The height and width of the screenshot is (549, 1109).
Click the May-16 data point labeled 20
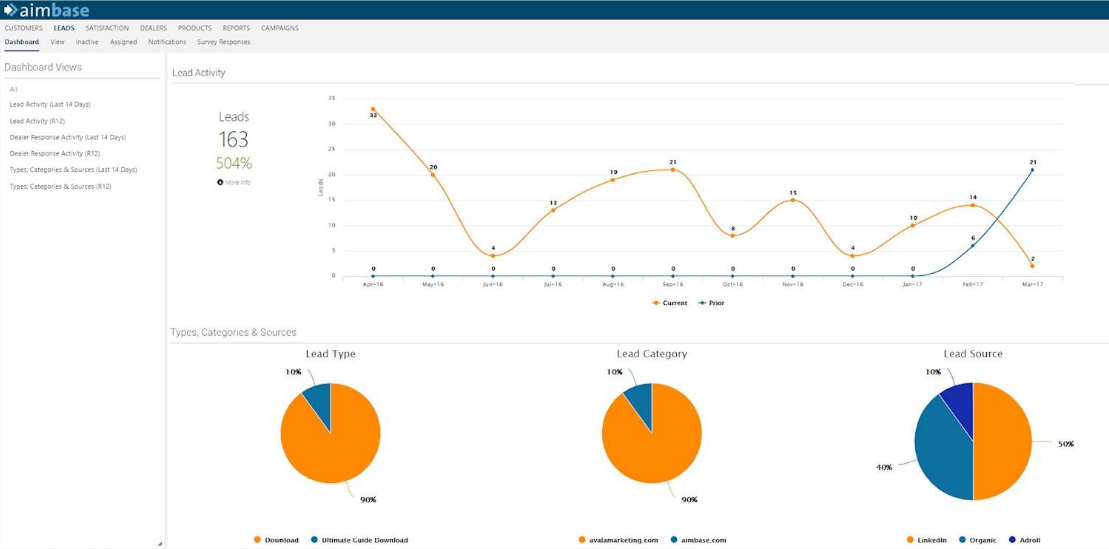click(x=433, y=174)
